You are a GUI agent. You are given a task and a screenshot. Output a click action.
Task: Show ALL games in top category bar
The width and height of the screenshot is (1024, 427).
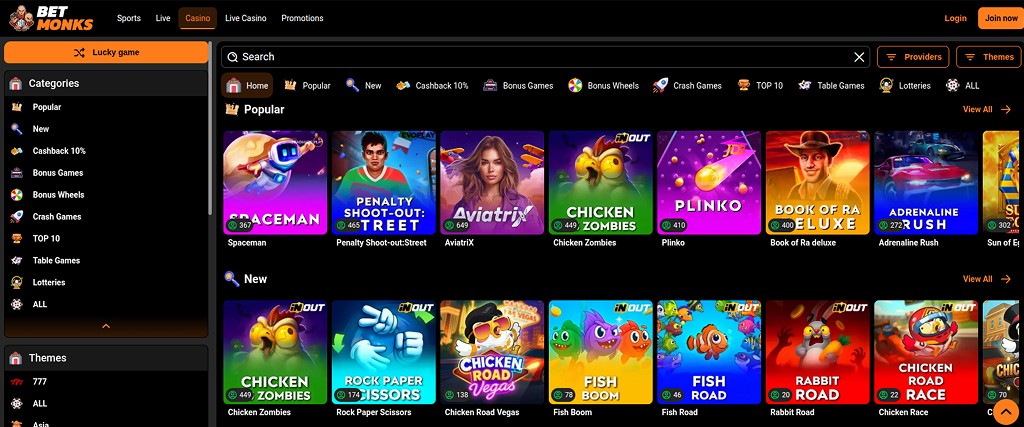point(963,86)
